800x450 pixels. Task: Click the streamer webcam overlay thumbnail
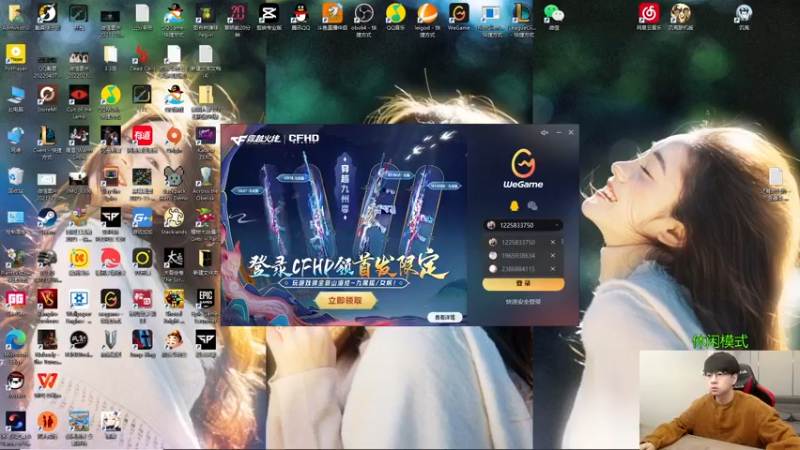719,399
